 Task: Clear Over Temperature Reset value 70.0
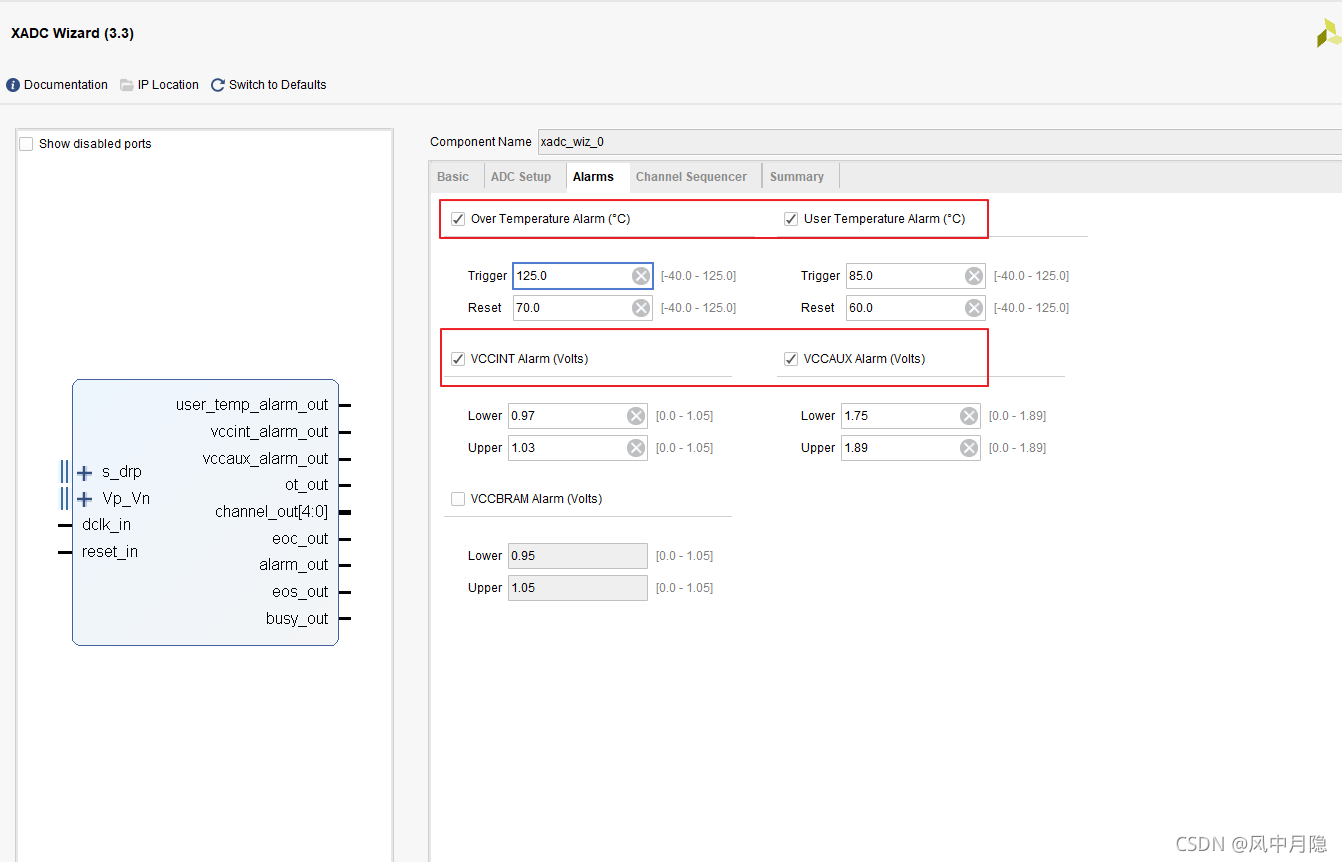tap(641, 308)
